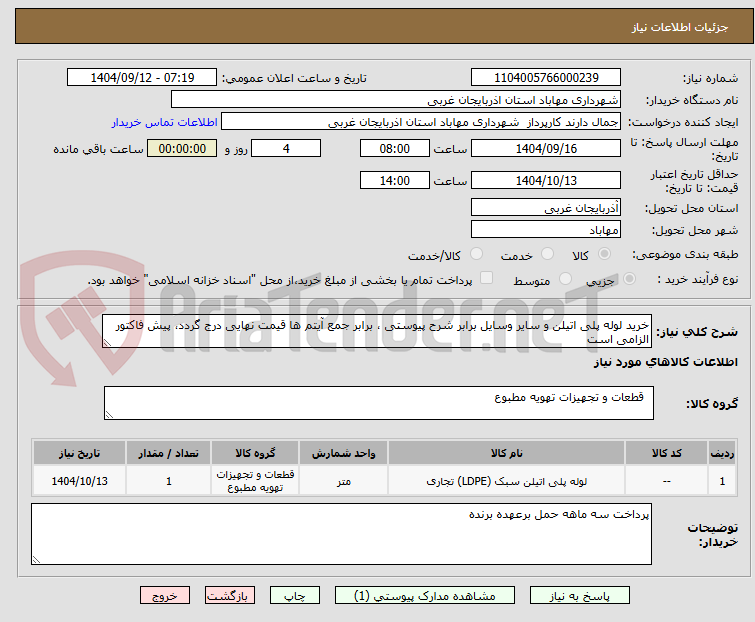Screen dimensions: 755x622
Task: Click the 'واحد شمارش' column header
Action: coord(343,453)
